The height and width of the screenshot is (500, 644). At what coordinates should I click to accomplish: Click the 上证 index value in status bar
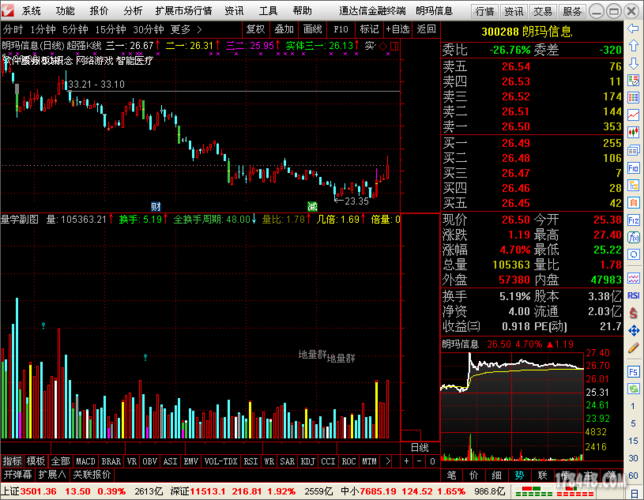[x=38, y=491]
